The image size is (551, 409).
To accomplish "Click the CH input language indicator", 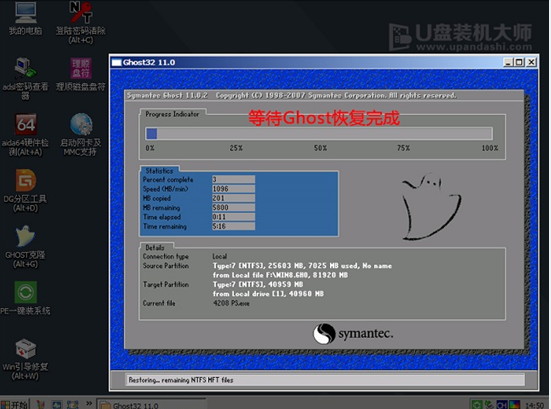I will pos(502,405).
